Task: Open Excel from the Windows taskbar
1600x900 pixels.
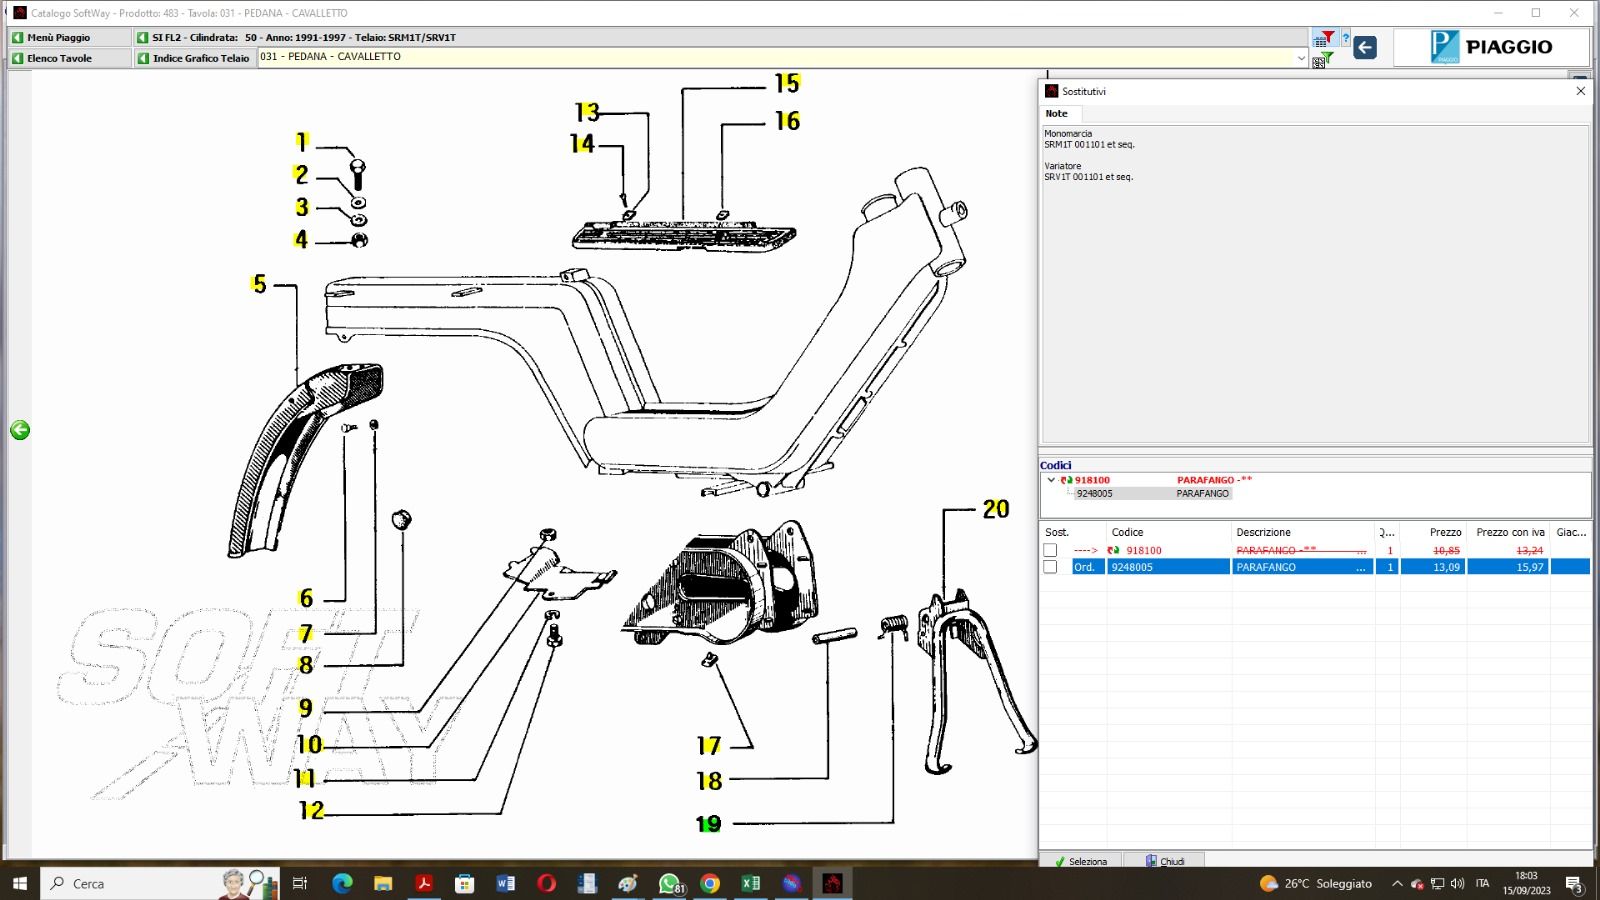Action: pos(751,883)
